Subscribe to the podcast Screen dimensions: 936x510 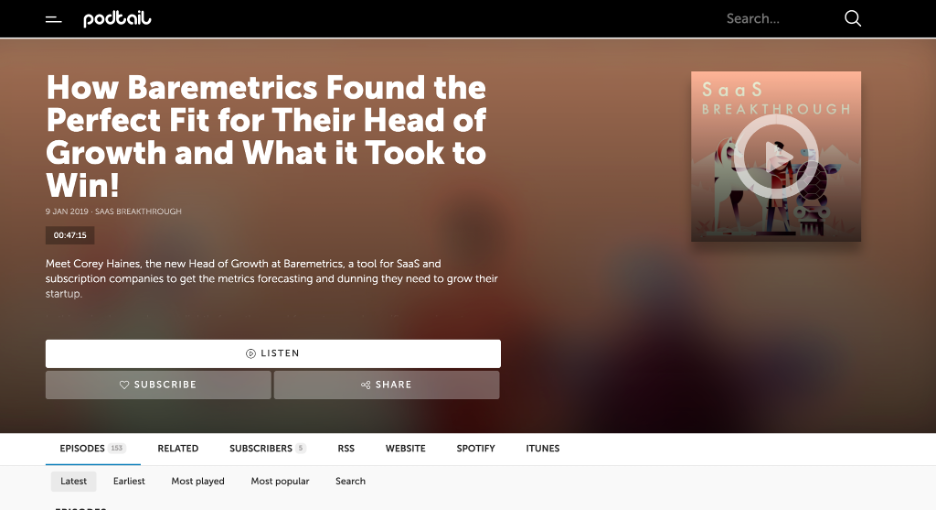[x=158, y=385]
